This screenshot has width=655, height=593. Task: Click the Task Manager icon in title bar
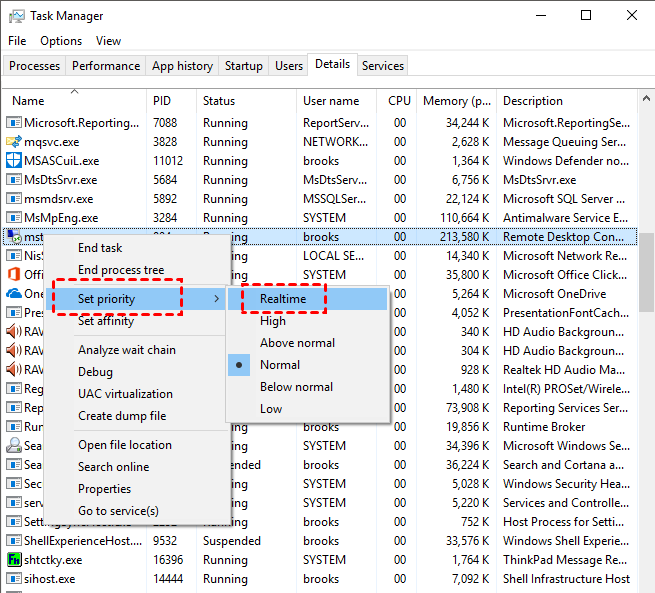click(17, 16)
